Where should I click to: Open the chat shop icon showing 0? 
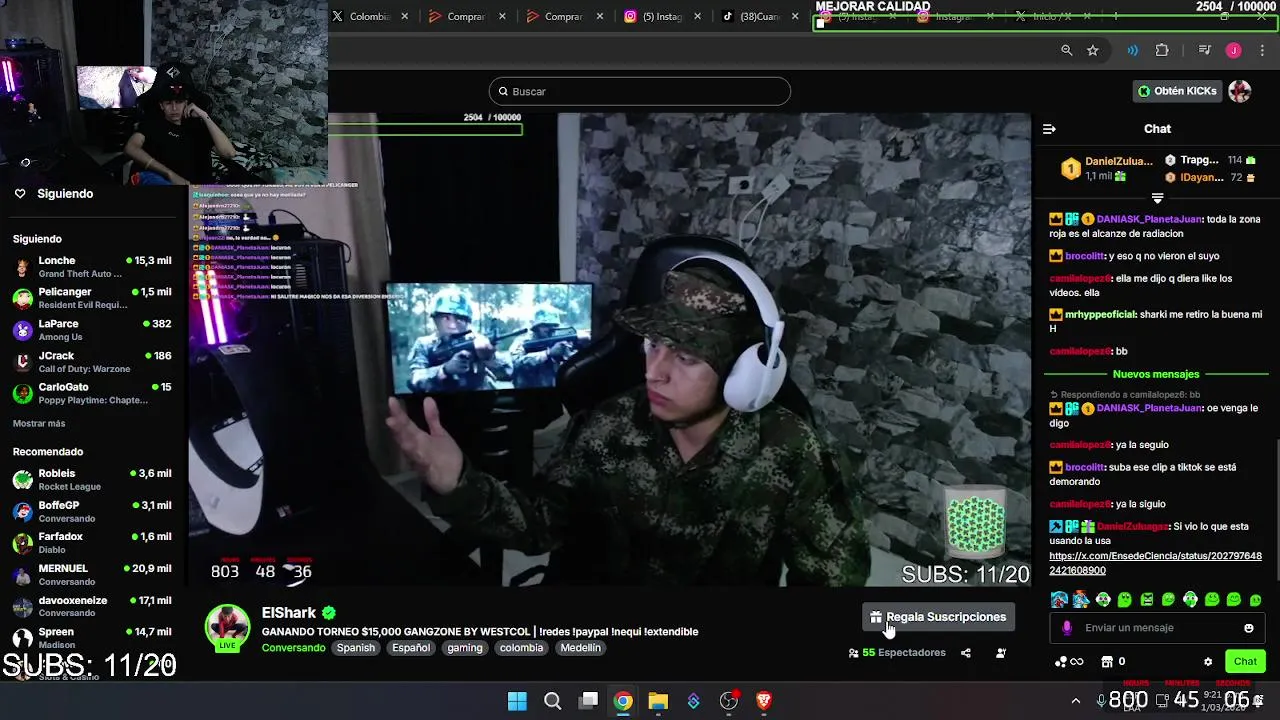coord(1113,661)
